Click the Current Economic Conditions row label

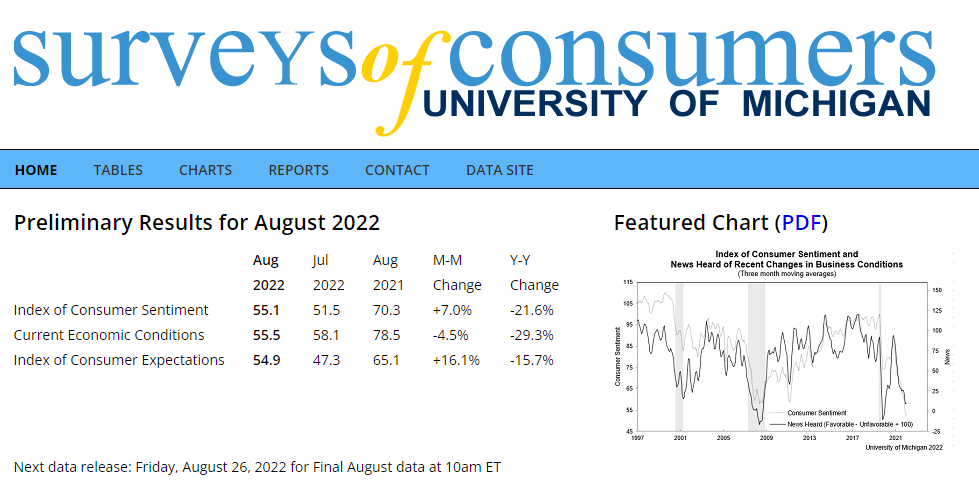(x=109, y=335)
